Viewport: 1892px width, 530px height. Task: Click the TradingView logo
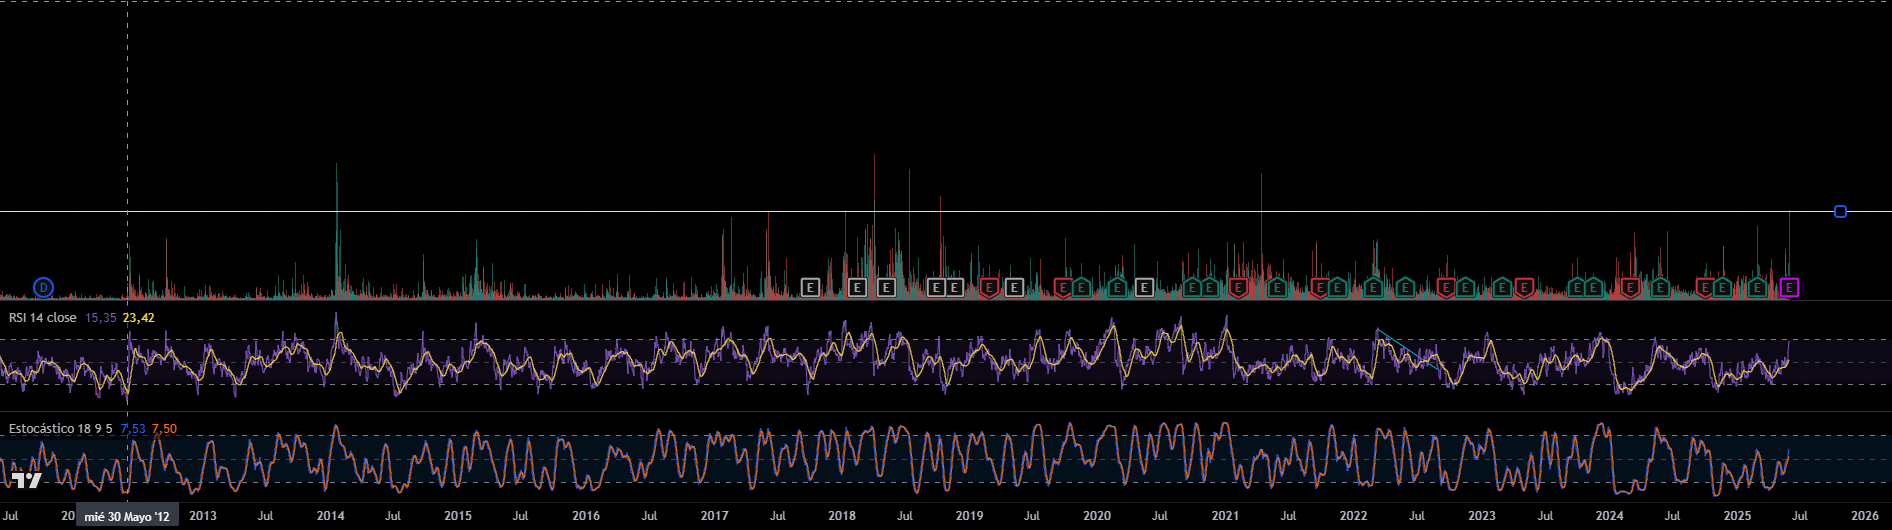click(27, 480)
